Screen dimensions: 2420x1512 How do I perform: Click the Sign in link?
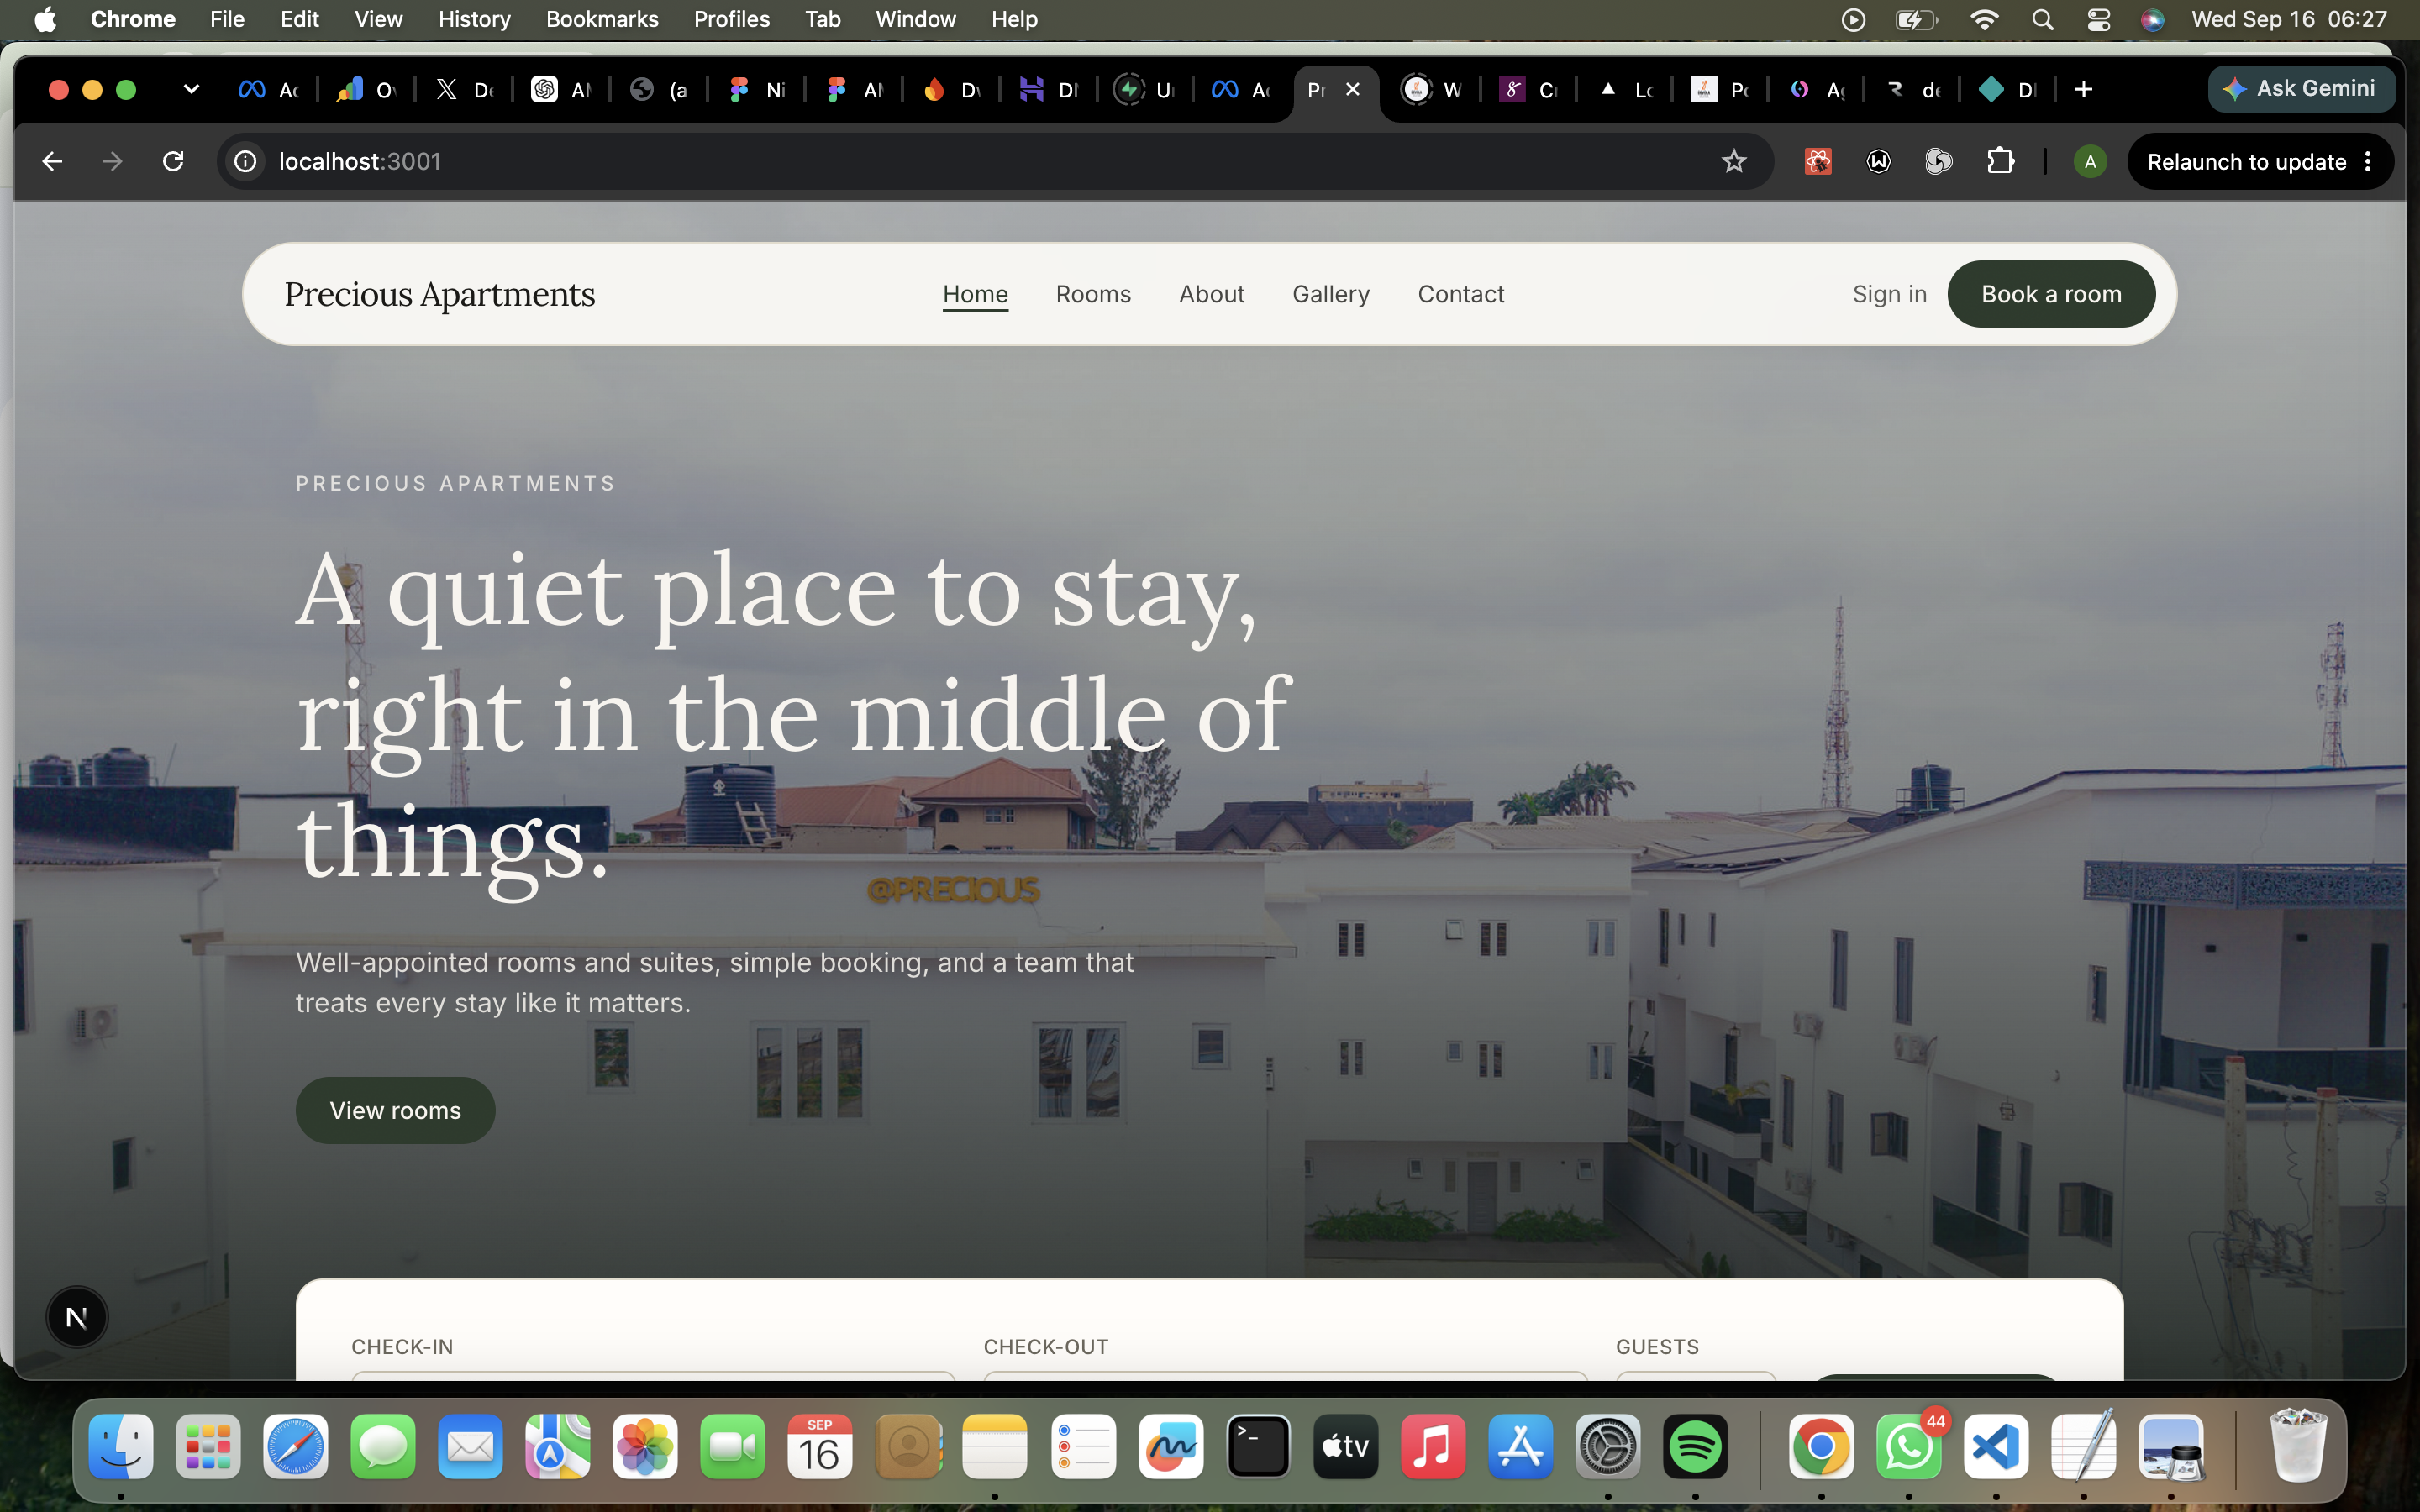pyautogui.click(x=1889, y=294)
